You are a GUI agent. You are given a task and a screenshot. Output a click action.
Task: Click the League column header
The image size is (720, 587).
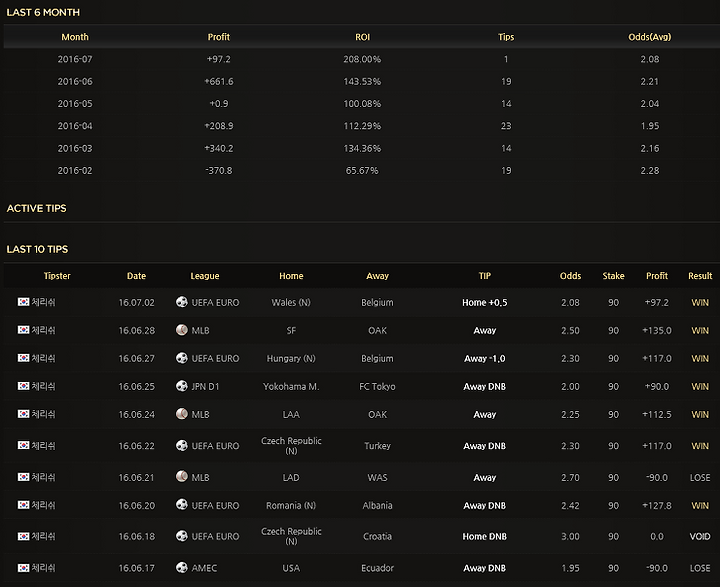[205, 276]
